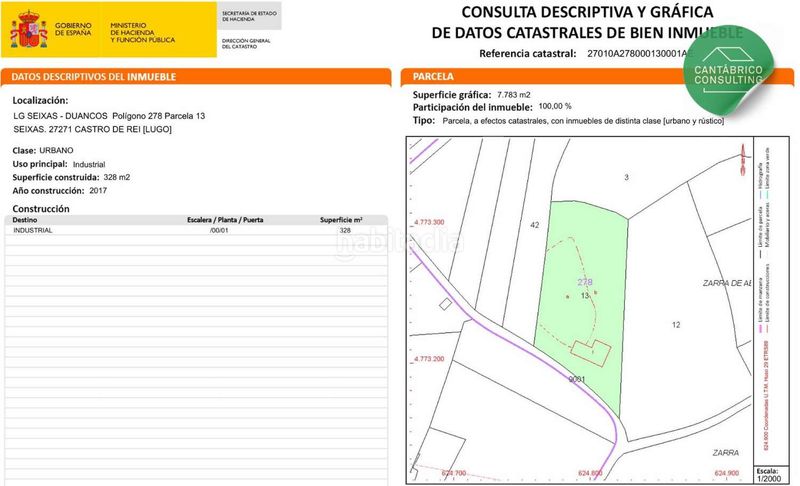Select 'SEIXAS. 27271 CASTRO DE REI [LUGO]'
Screen dimensions: 800x486
tap(92, 130)
